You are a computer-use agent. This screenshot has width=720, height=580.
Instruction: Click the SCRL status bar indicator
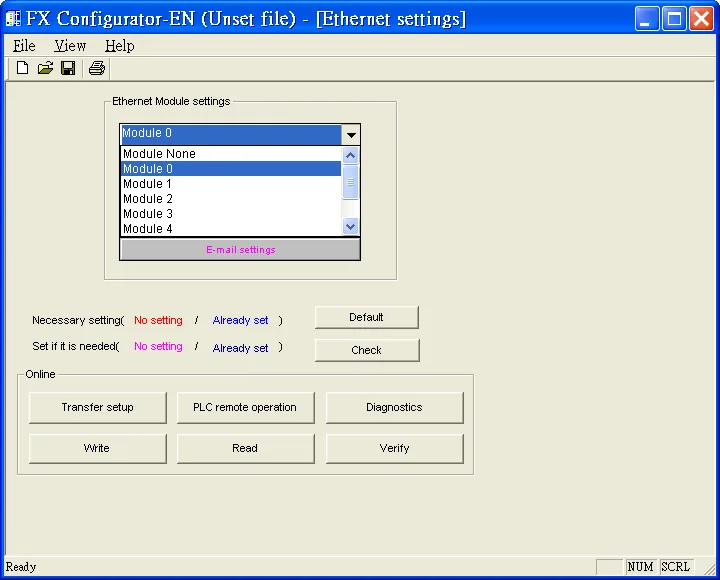(x=675, y=567)
